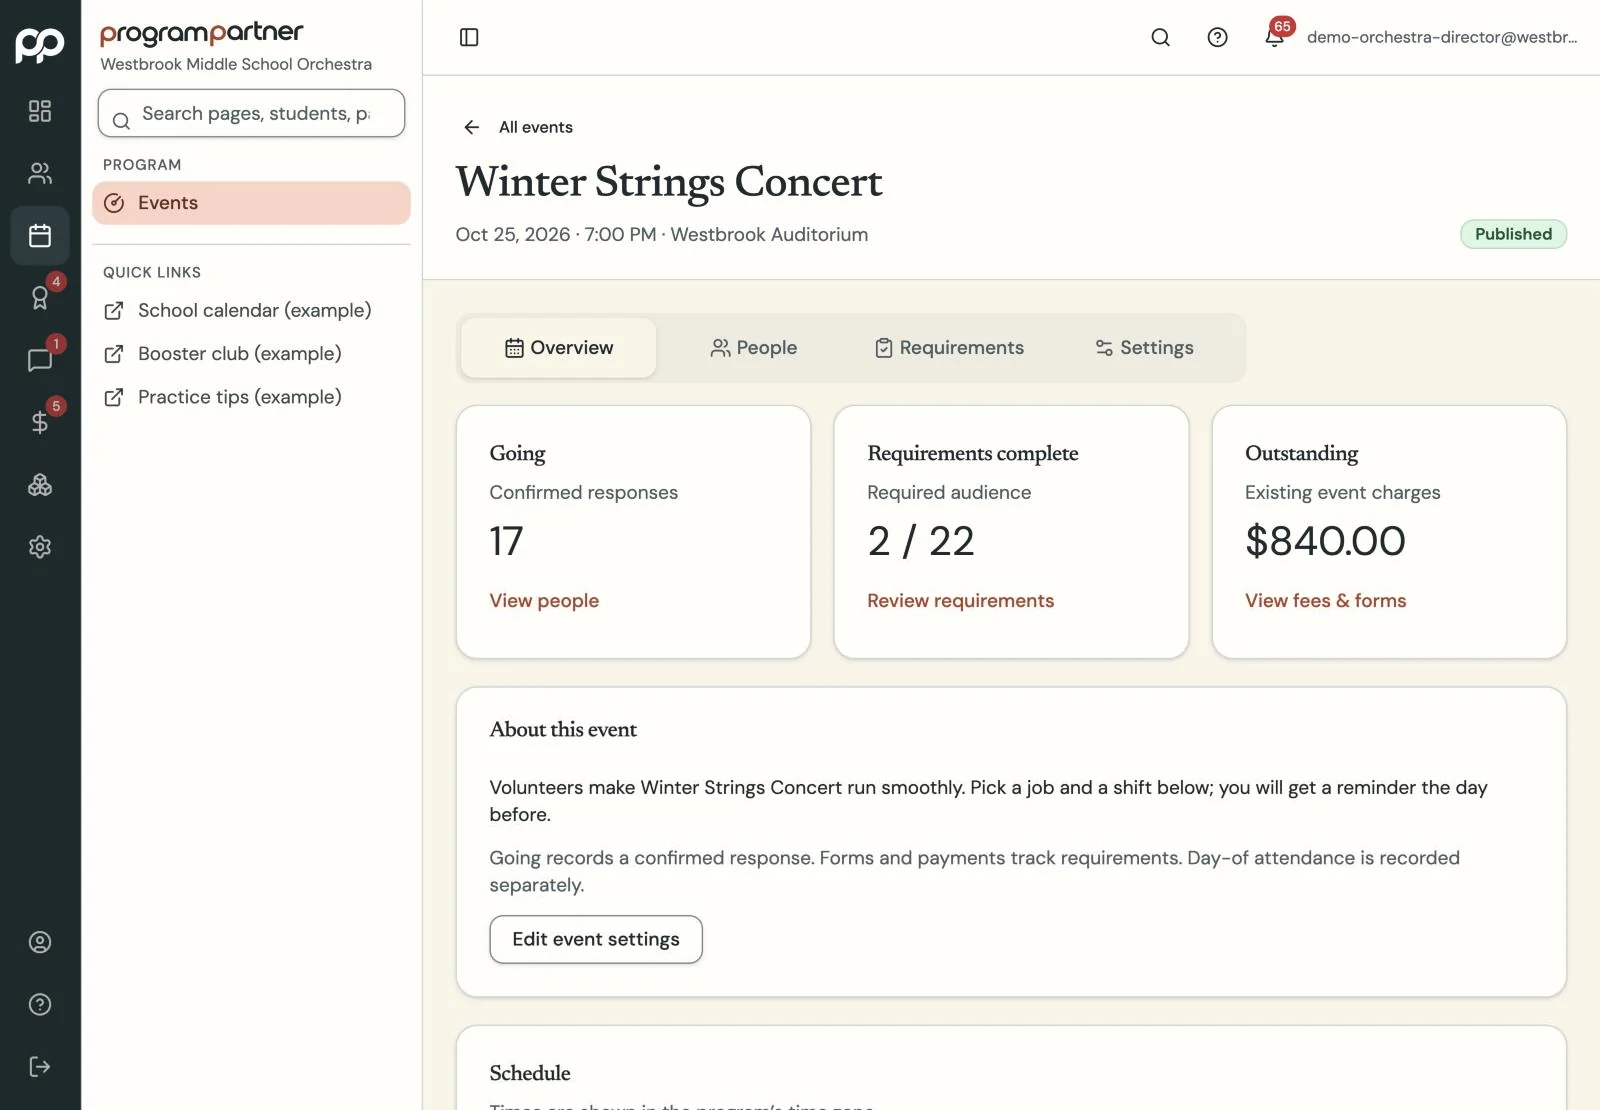The height and width of the screenshot is (1110, 1600).
Task: Click the 2 / 22 requirements count
Action: (x=920, y=541)
